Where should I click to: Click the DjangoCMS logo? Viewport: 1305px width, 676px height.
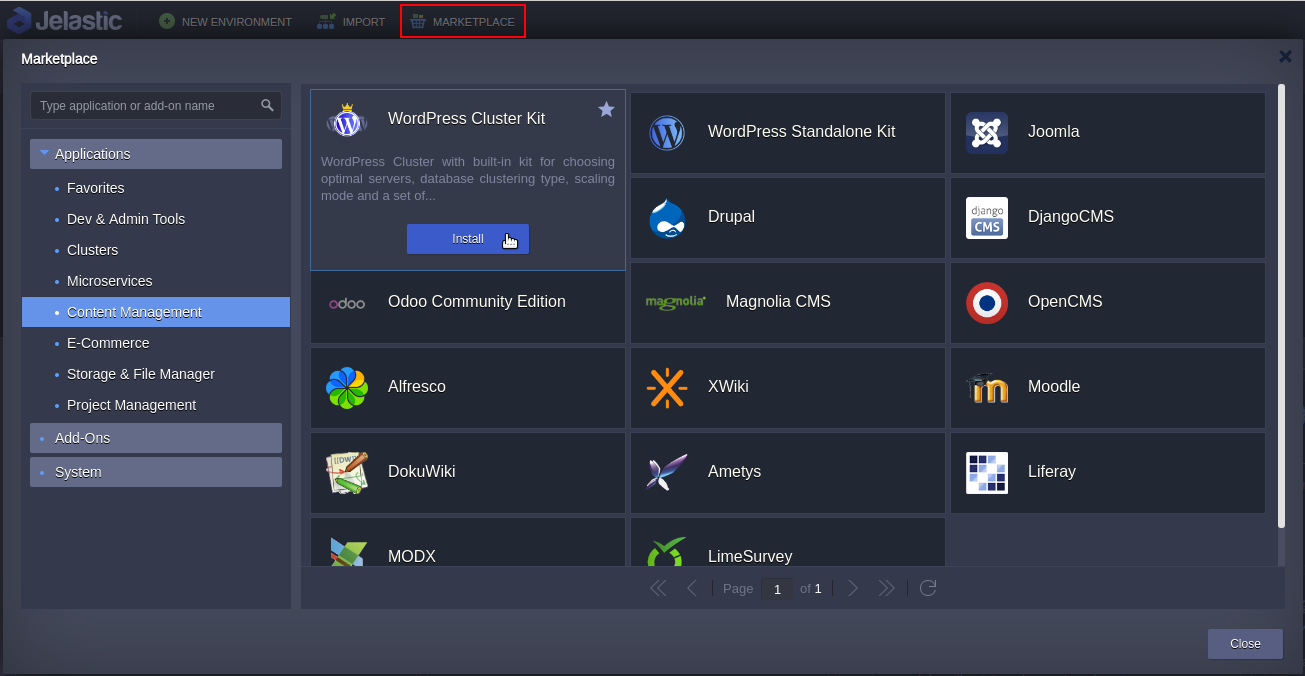pyautogui.click(x=987, y=217)
